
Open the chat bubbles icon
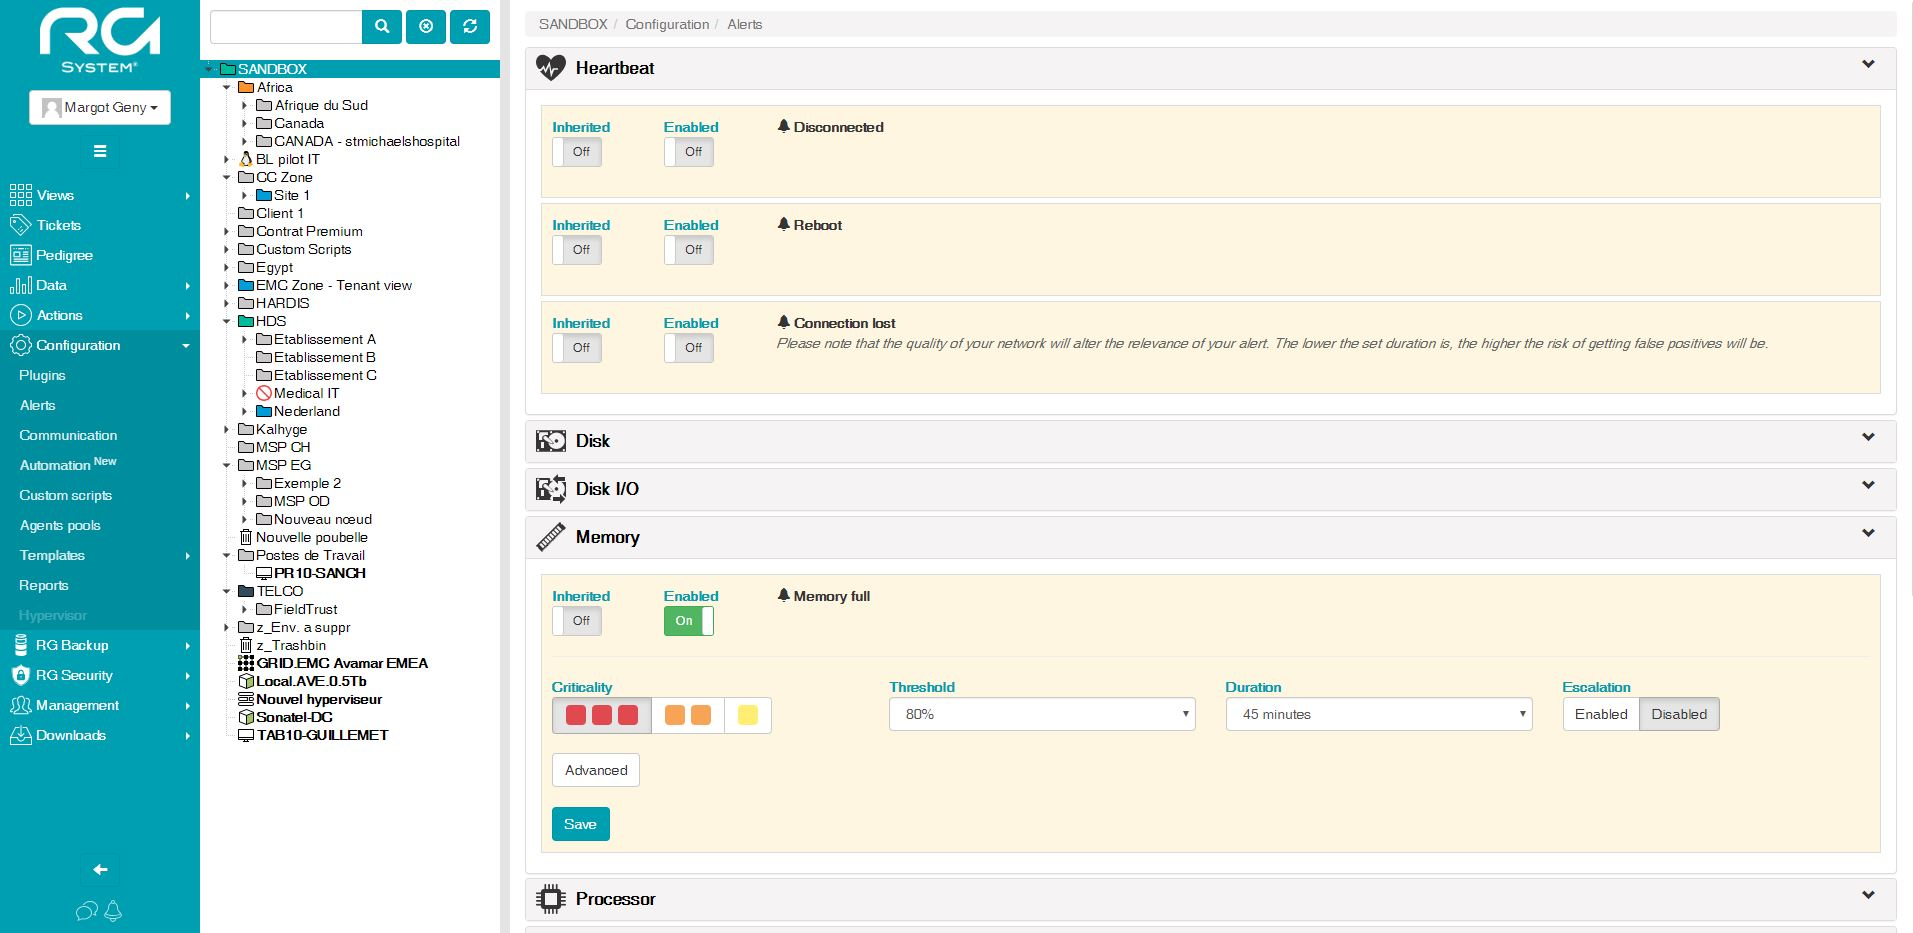point(87,911)
